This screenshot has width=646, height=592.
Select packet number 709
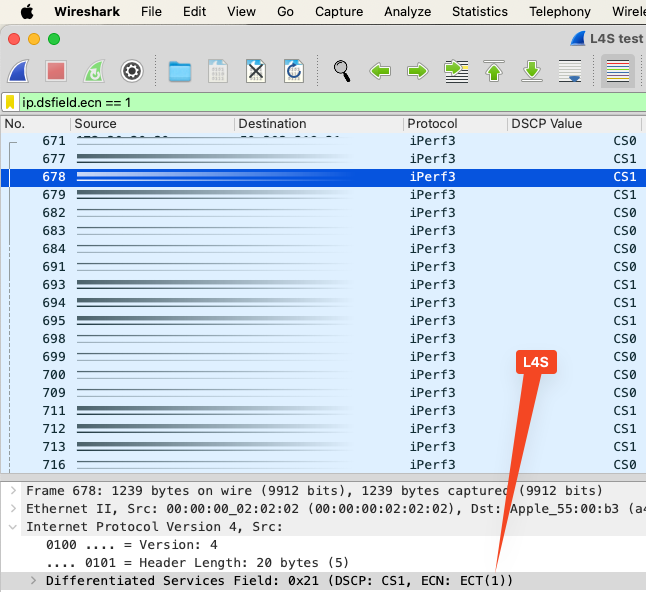323,393
